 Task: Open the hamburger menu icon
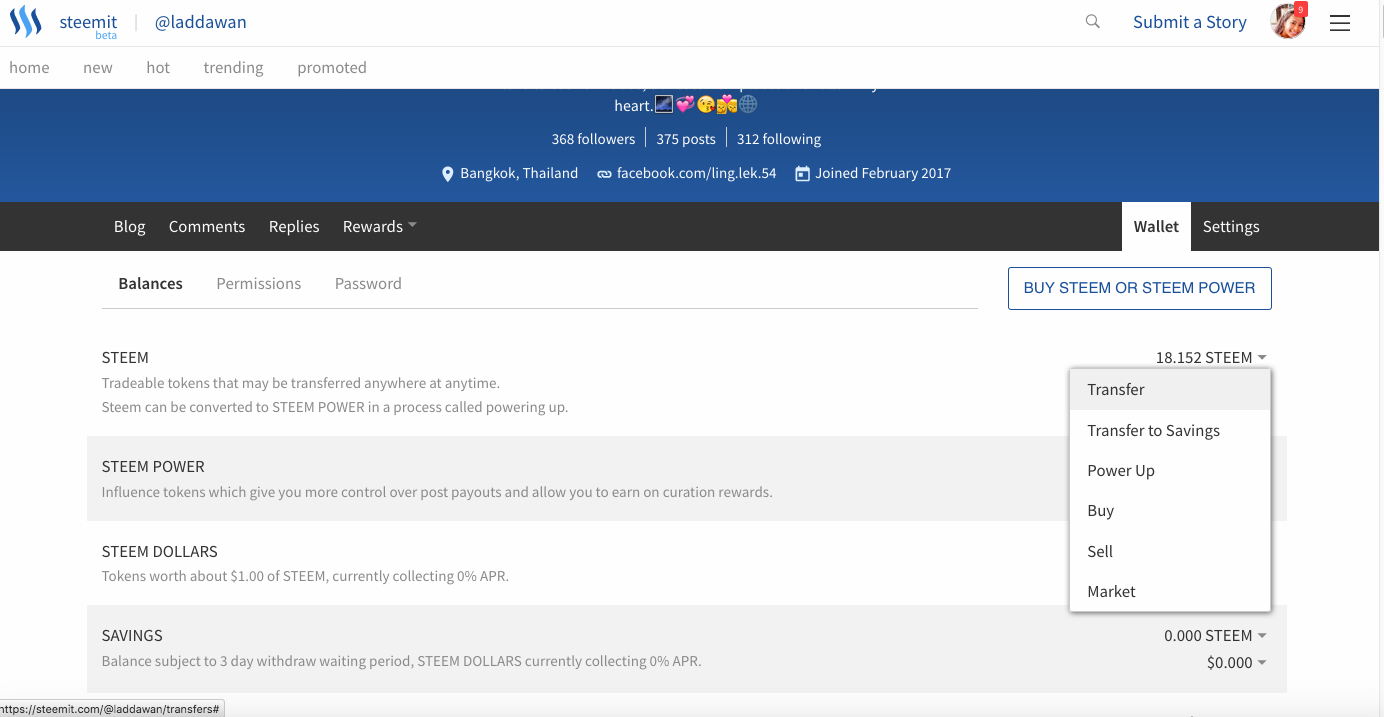(x=1340, y=22)
